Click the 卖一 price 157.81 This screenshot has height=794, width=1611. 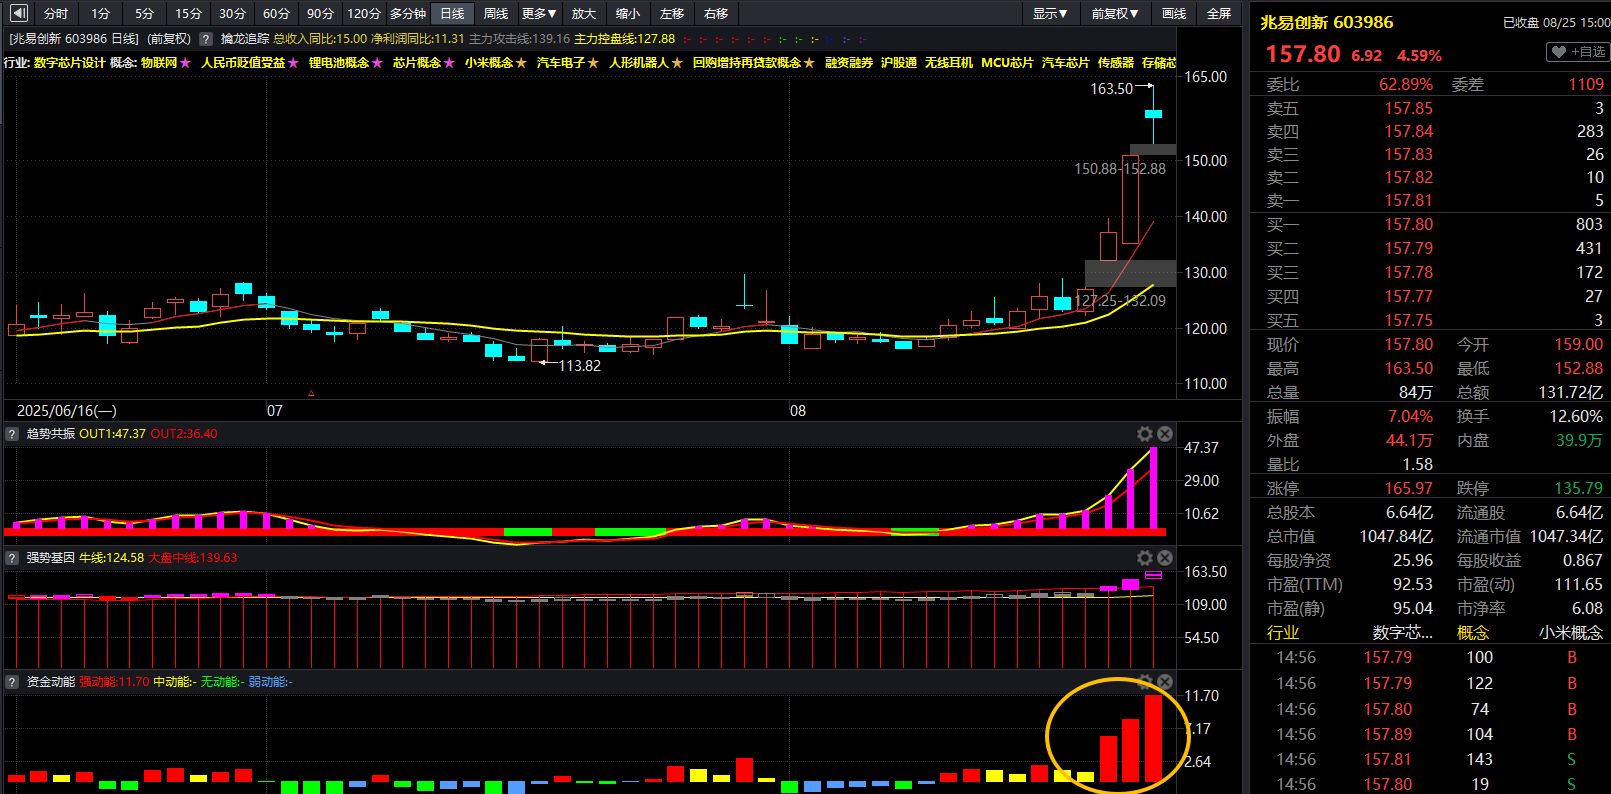(1408, 201)
